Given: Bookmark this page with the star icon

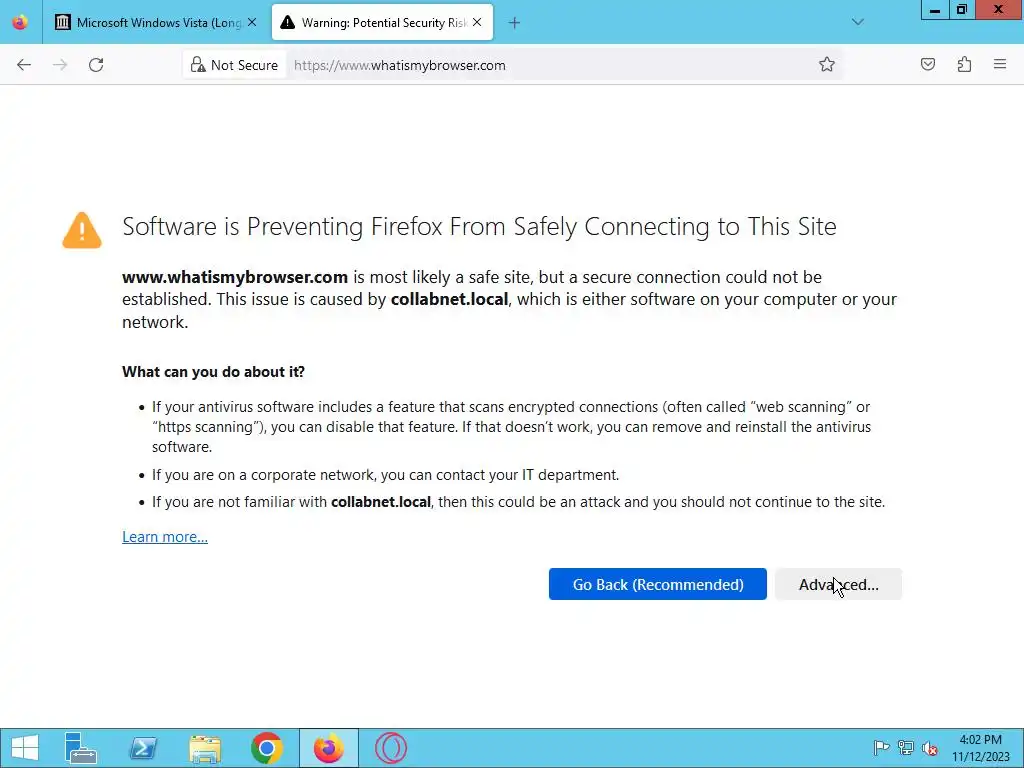Looking at the screenshot, I should click(x=827, y=65).
